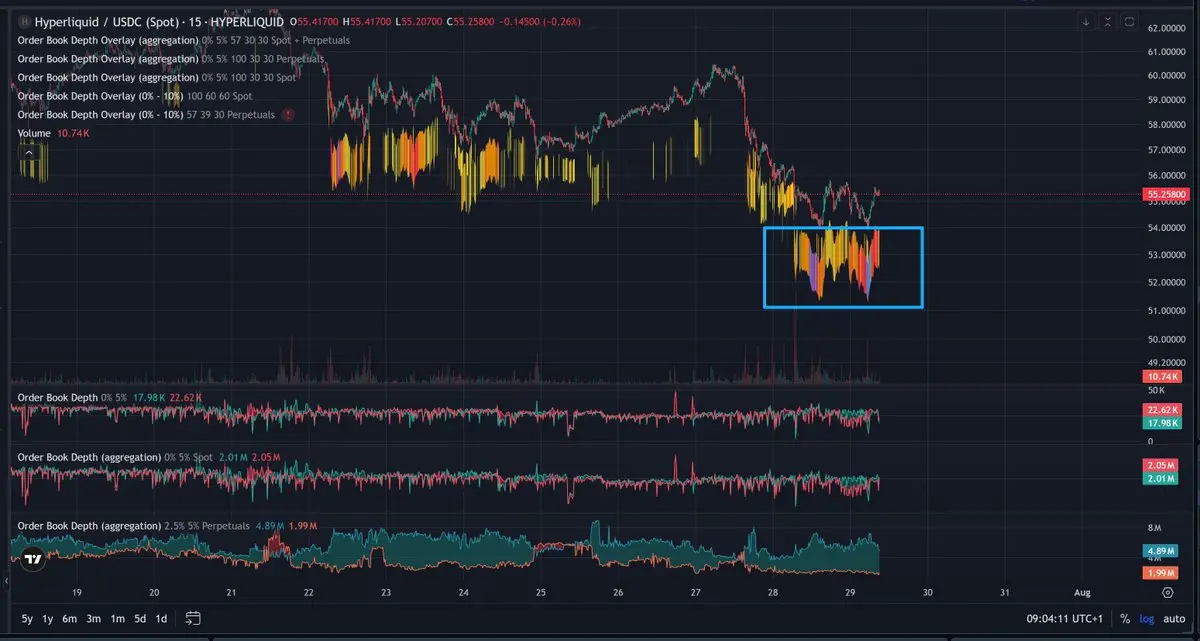Select the 100 30 30 Spot overlay legend
1200x641 pixels.
point(157,77)
